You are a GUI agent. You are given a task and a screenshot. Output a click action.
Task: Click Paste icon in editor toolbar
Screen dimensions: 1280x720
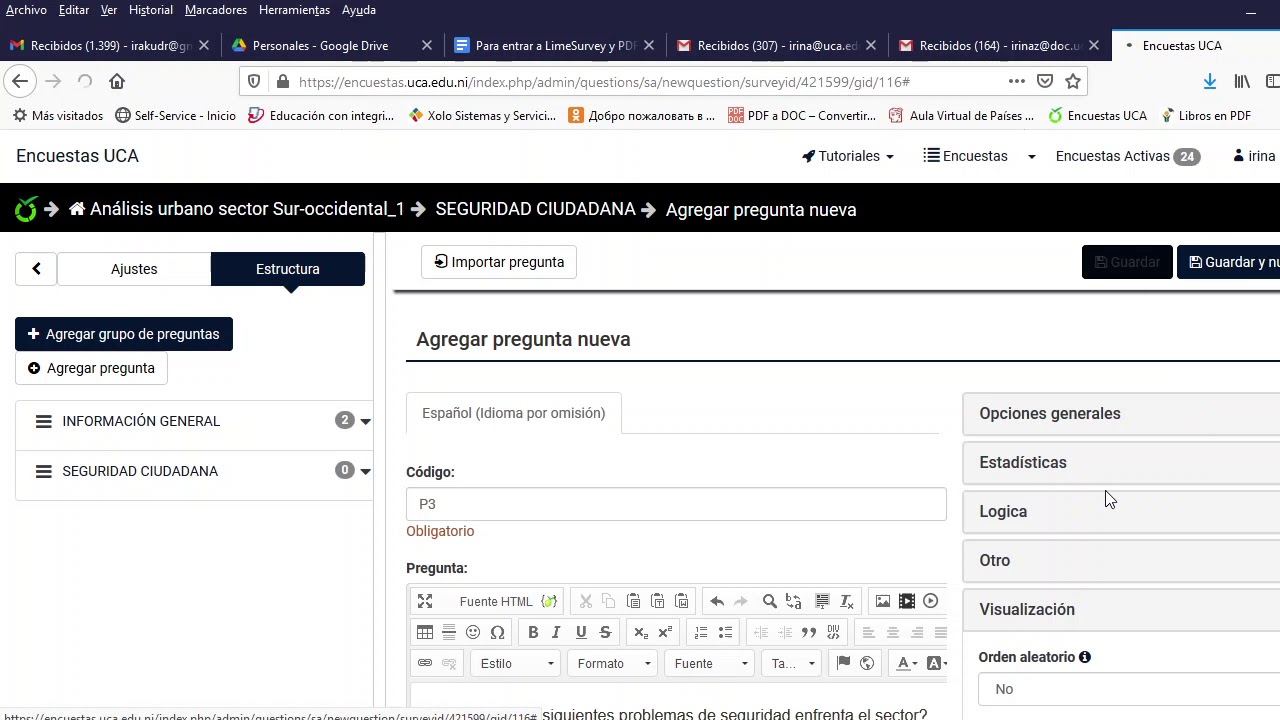pyautogui.click(x=633, y=601)
